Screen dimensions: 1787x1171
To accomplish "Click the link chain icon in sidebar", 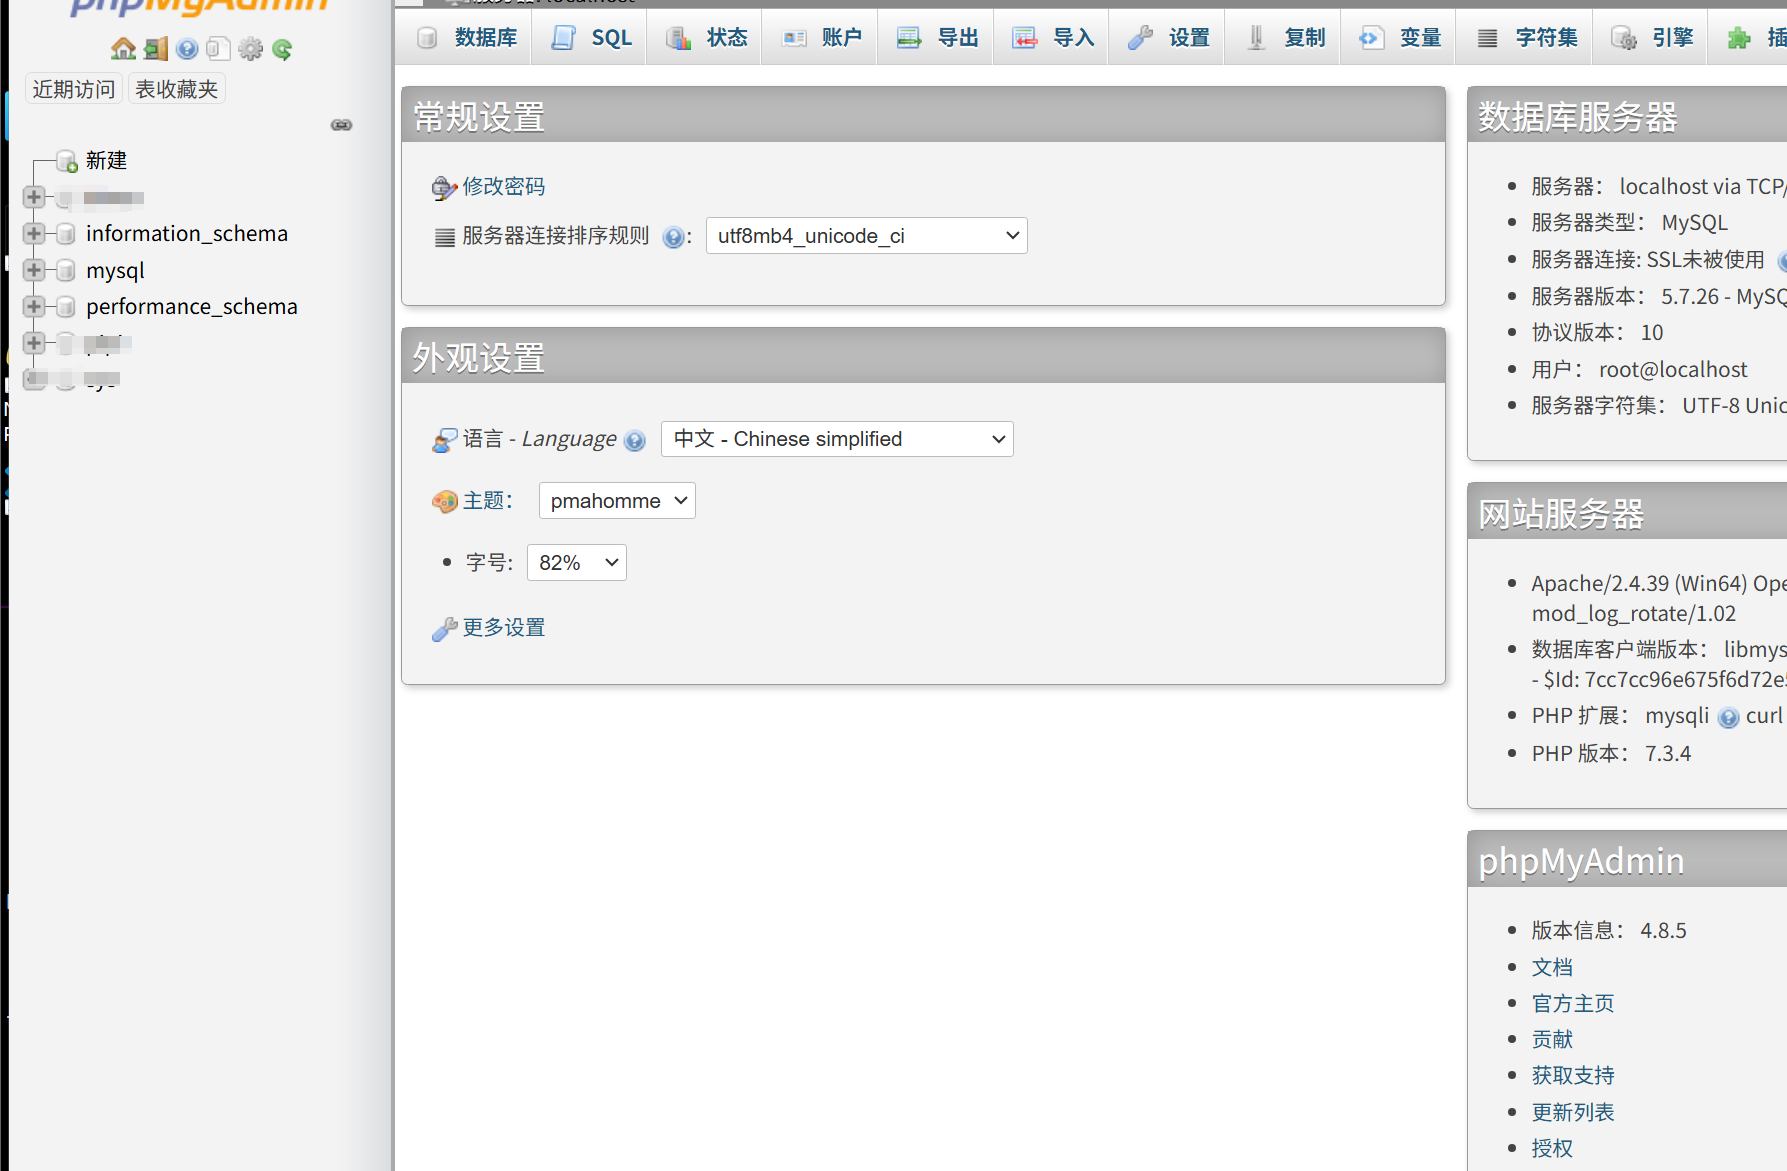I will coord(342,125).
